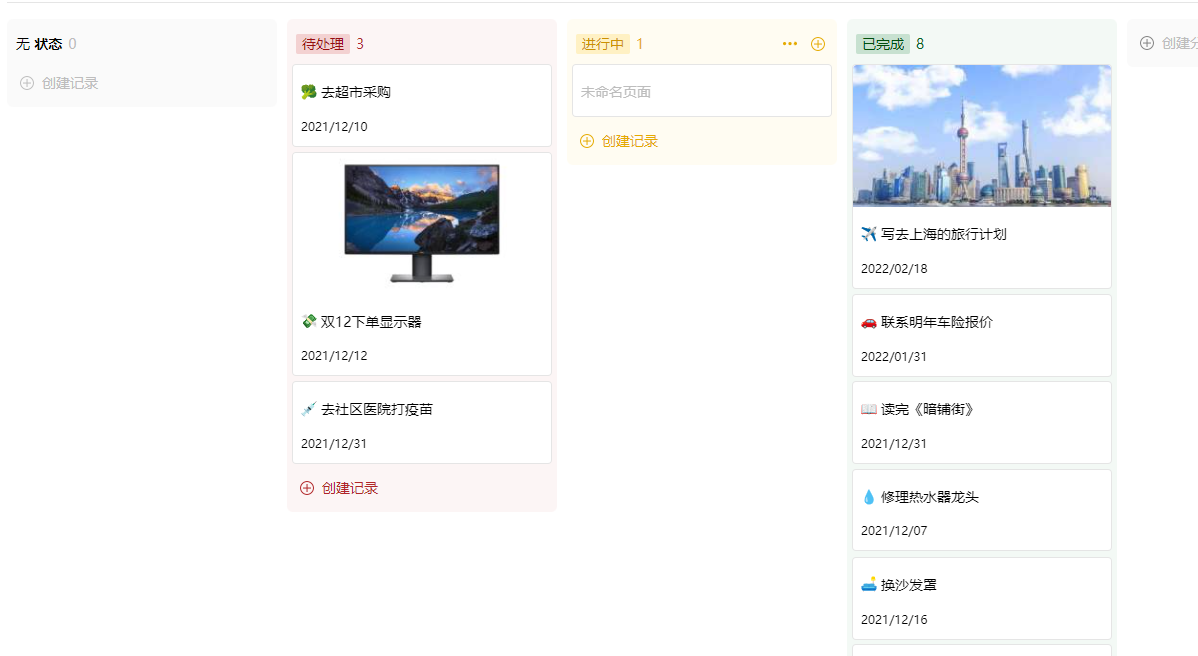Select the 无状态 column header

click(39, 44)
